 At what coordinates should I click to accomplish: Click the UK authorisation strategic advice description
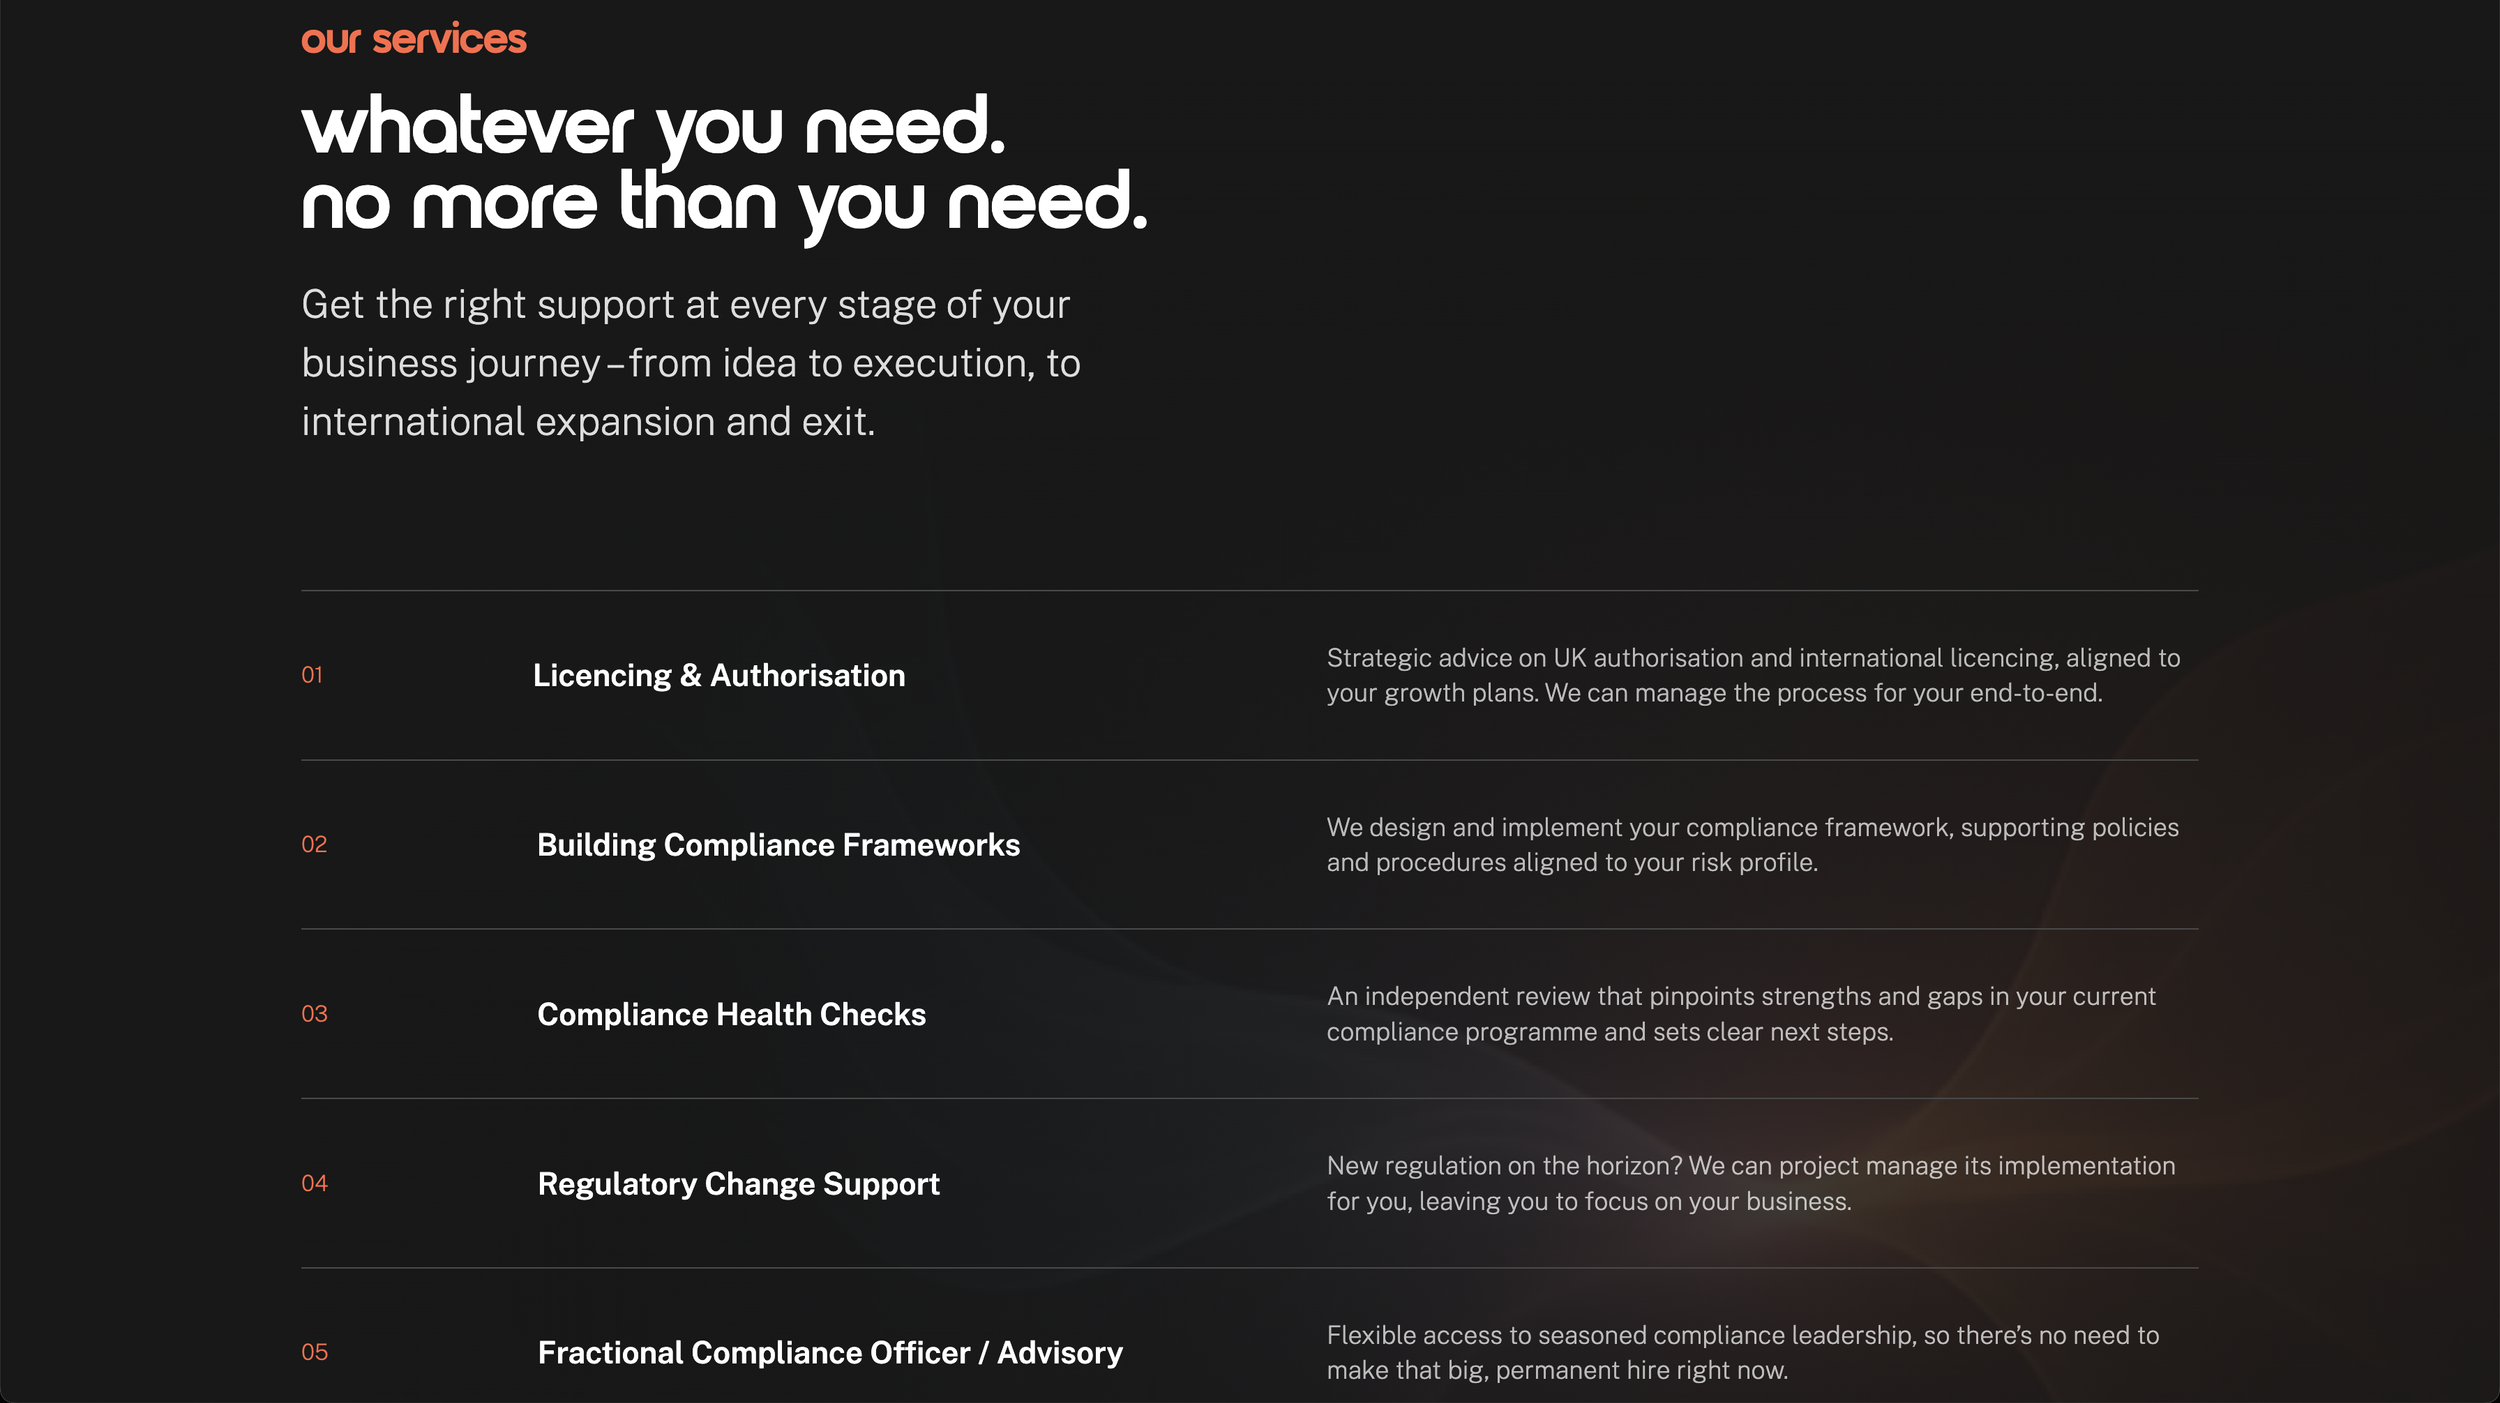(x=1752, y=676)
